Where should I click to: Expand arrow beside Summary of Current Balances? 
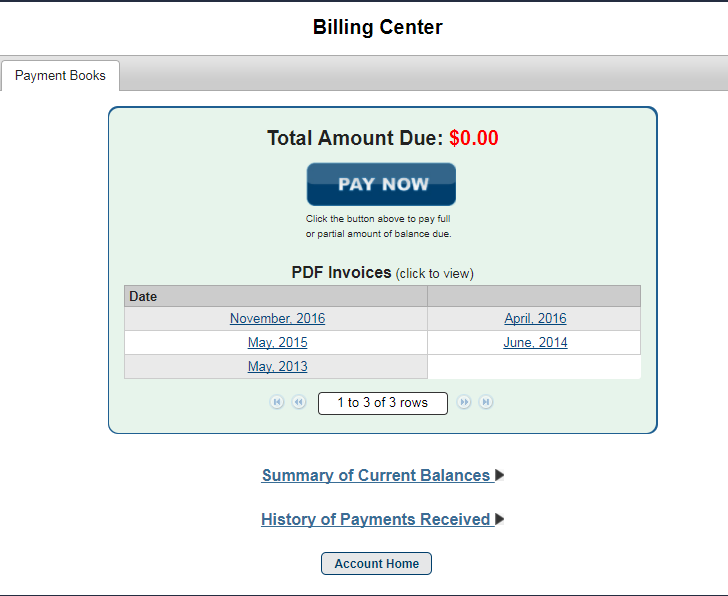[x=500, y=475]
